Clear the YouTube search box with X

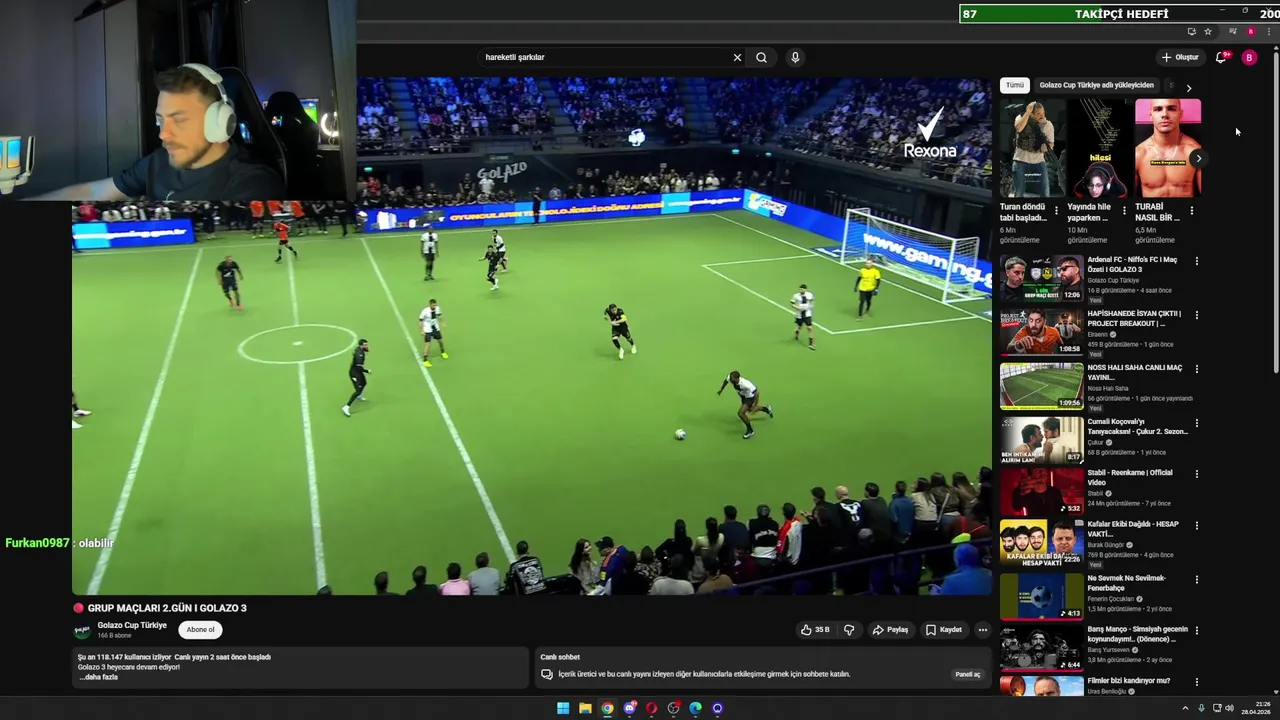coord(737,57)
